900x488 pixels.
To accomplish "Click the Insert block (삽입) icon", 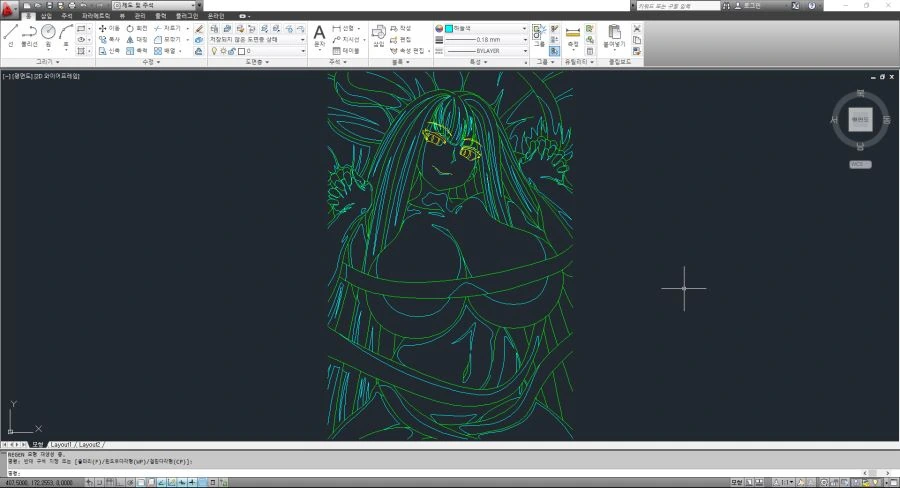I will click(x=378, y=36).
